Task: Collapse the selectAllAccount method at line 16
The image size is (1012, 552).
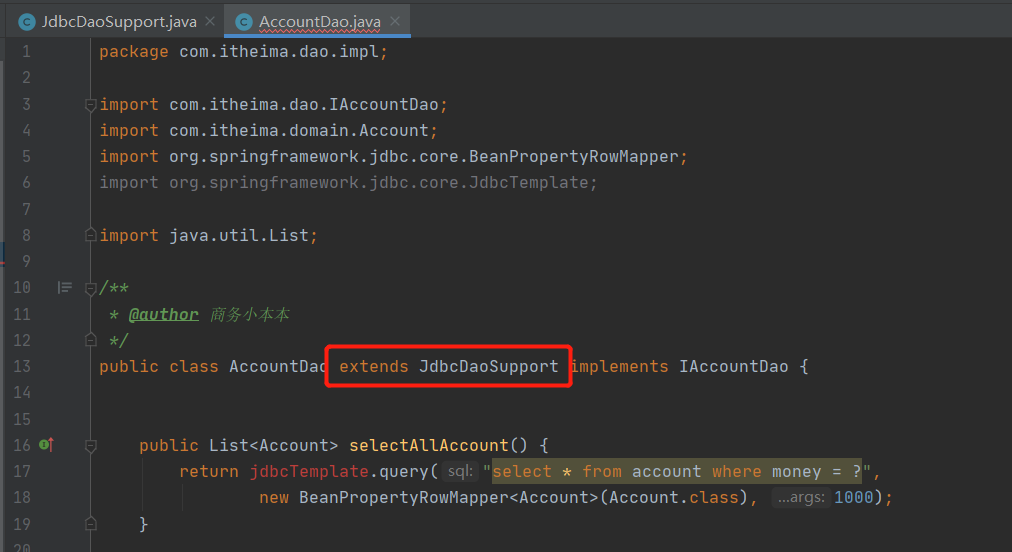Action: (x=91, y=445)
